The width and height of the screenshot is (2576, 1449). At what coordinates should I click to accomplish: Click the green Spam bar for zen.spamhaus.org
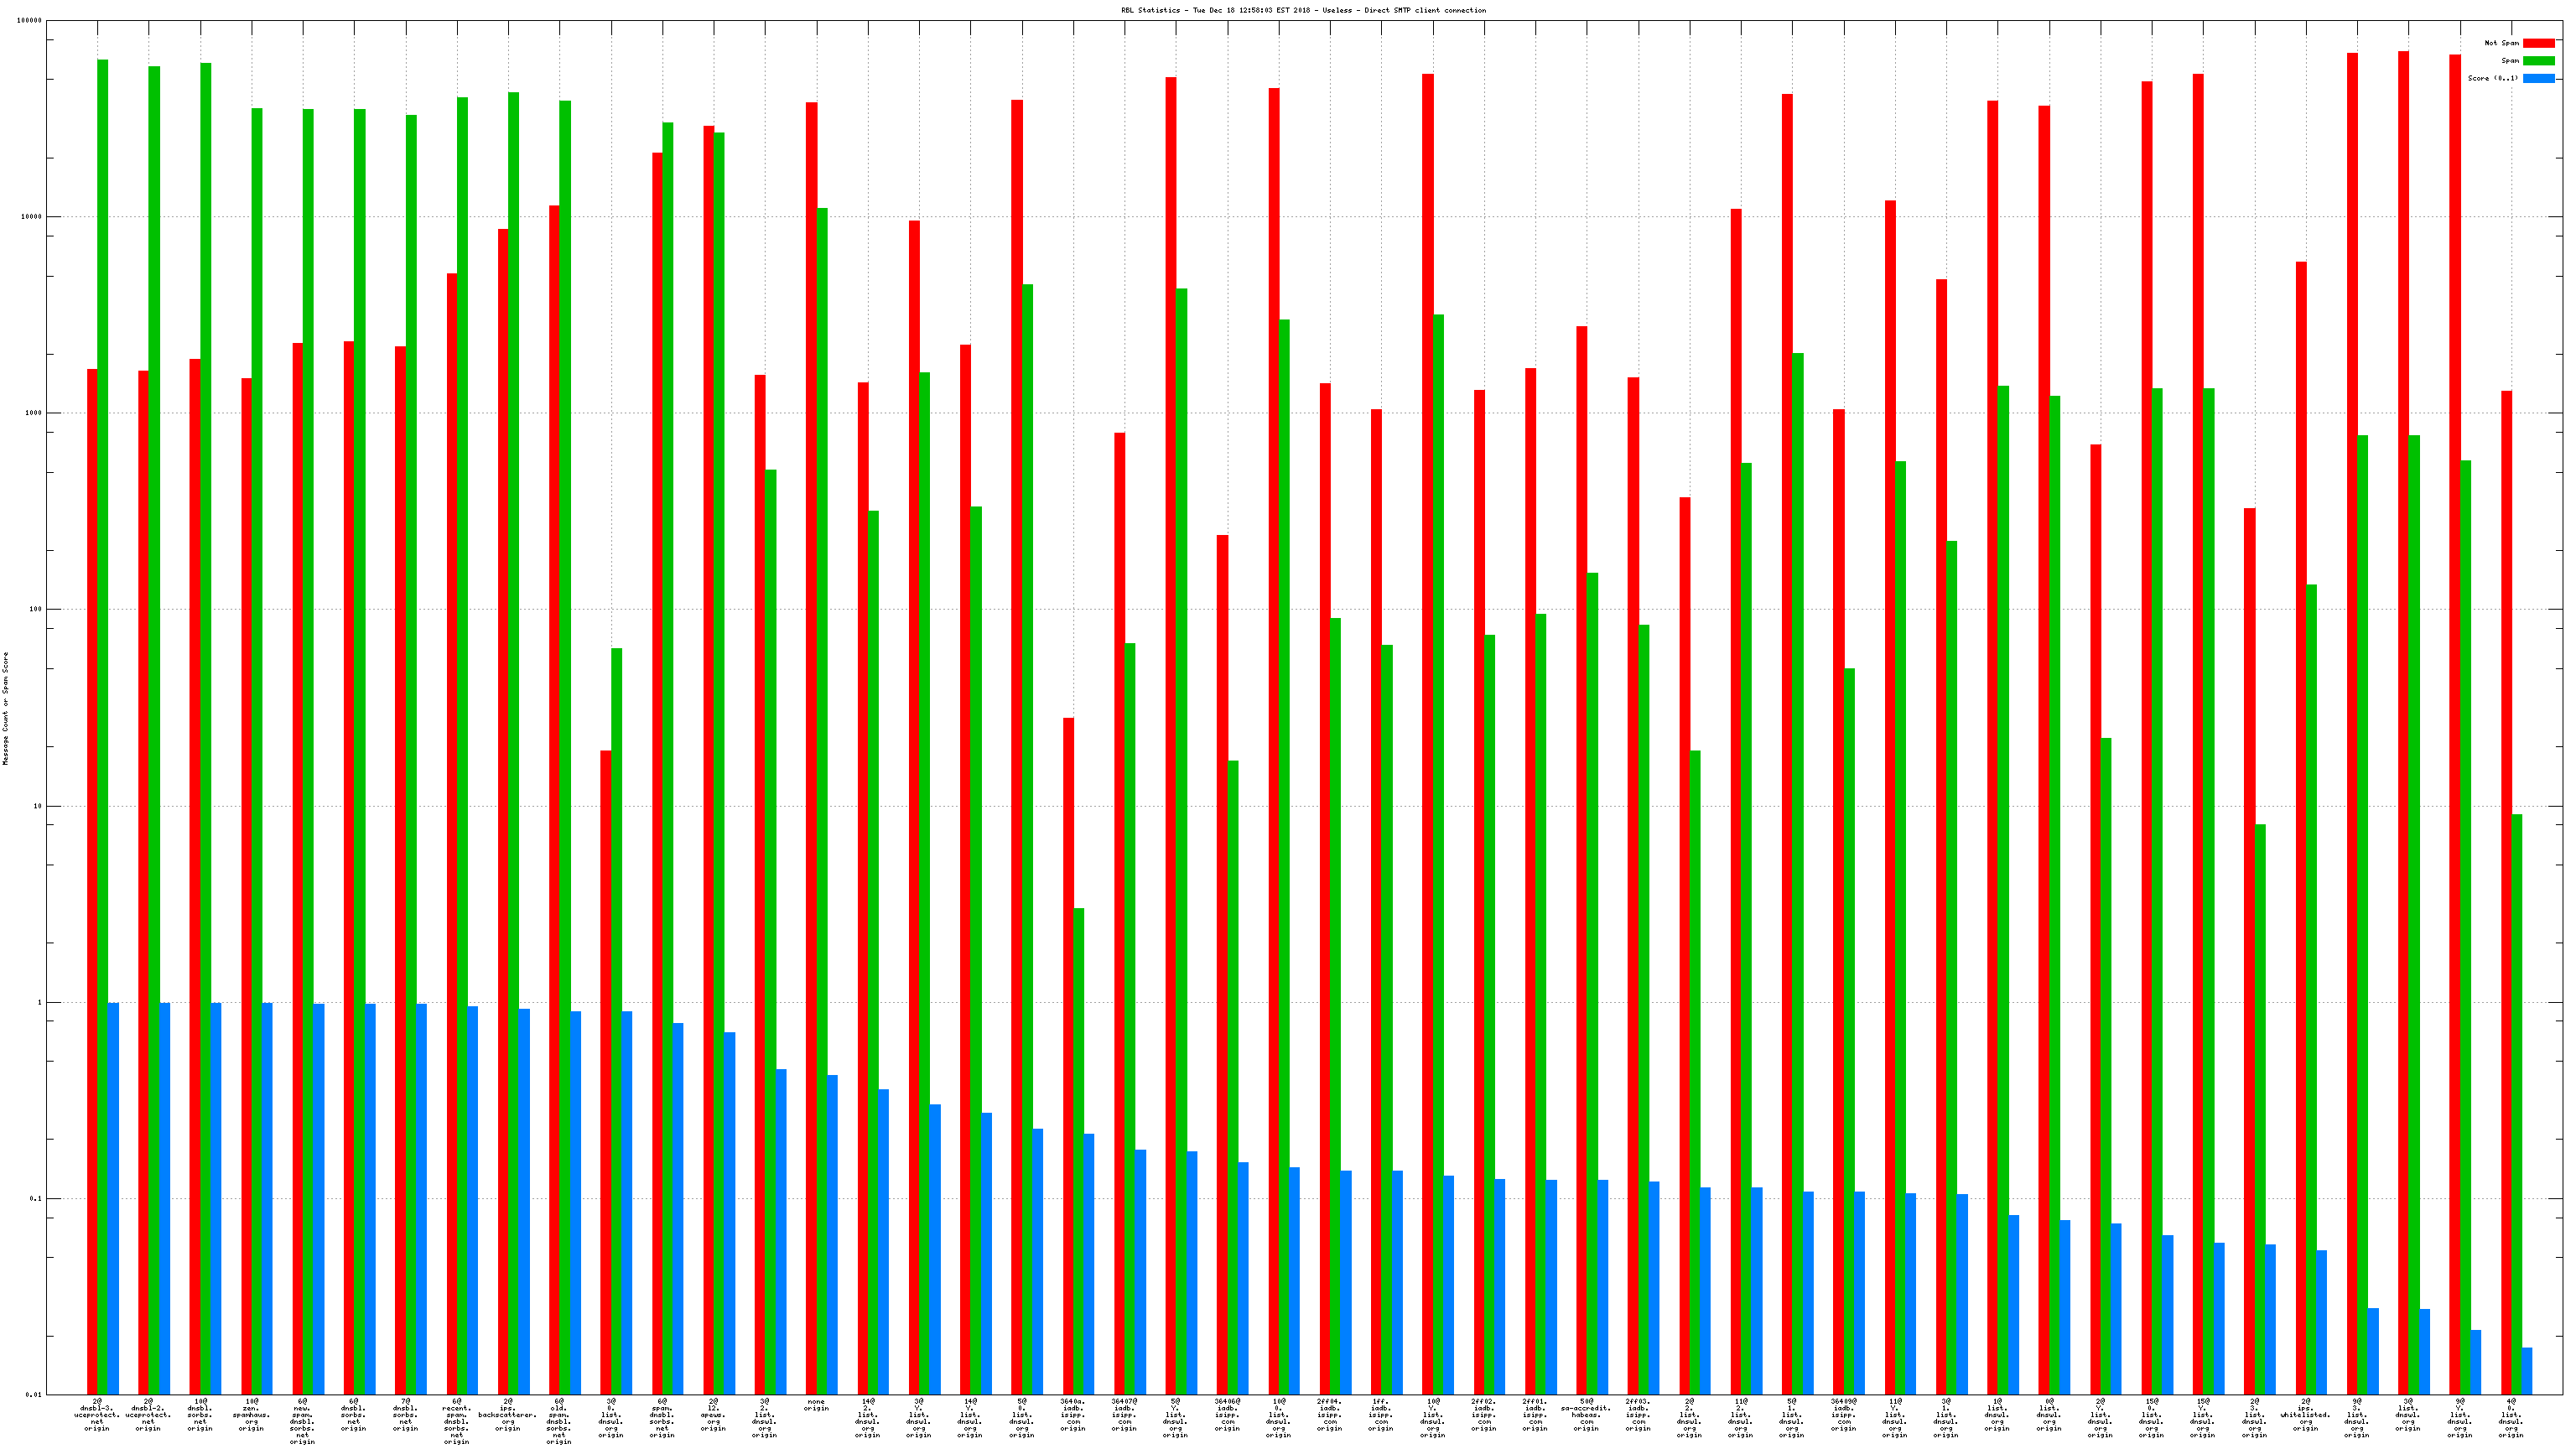tap(257, 700)
